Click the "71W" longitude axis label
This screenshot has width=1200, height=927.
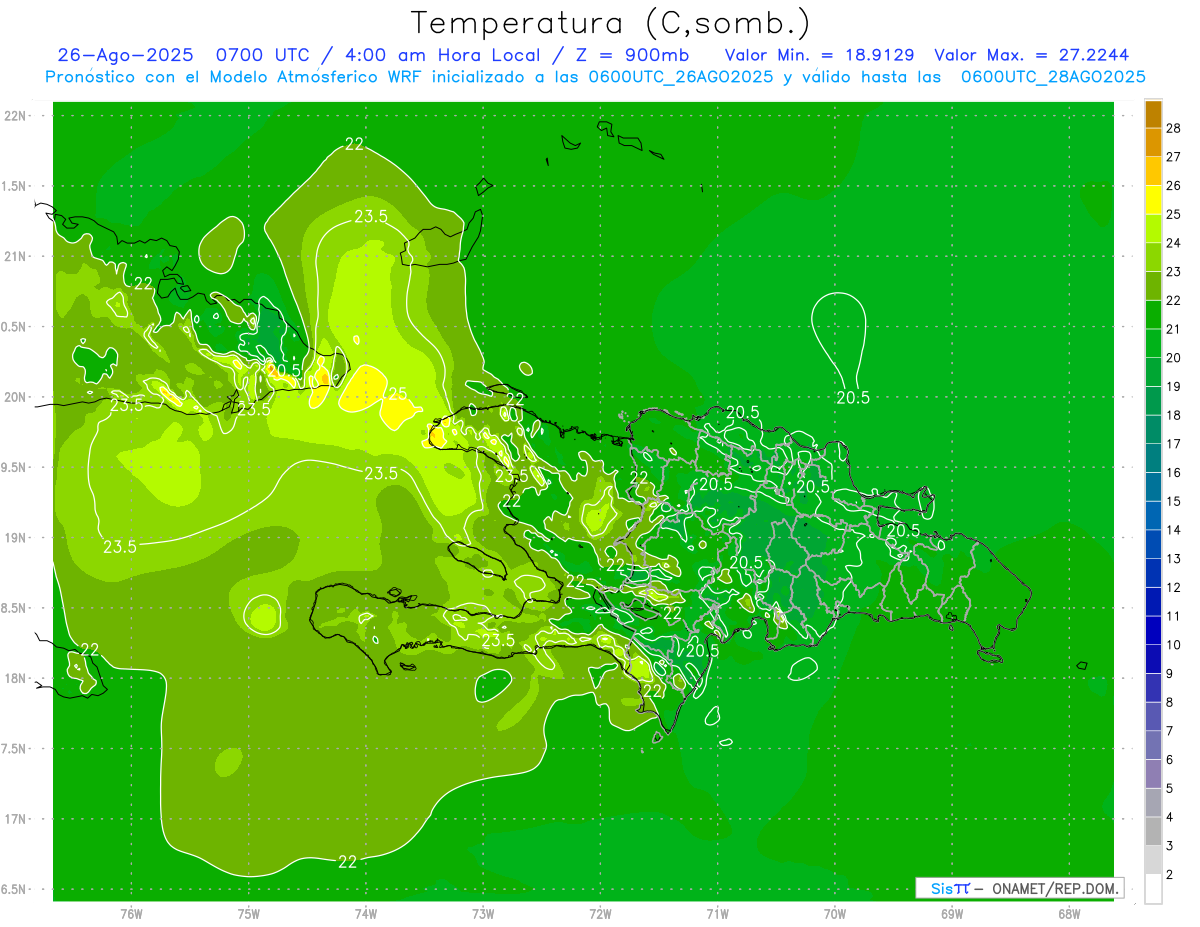[x=717, y=914]
